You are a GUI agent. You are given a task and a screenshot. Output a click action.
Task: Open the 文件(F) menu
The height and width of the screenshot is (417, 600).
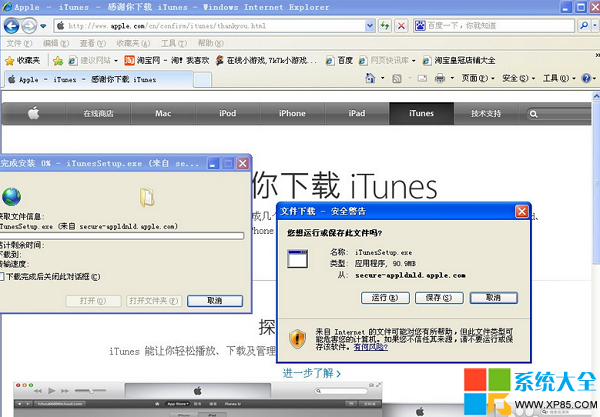(19, 43)
